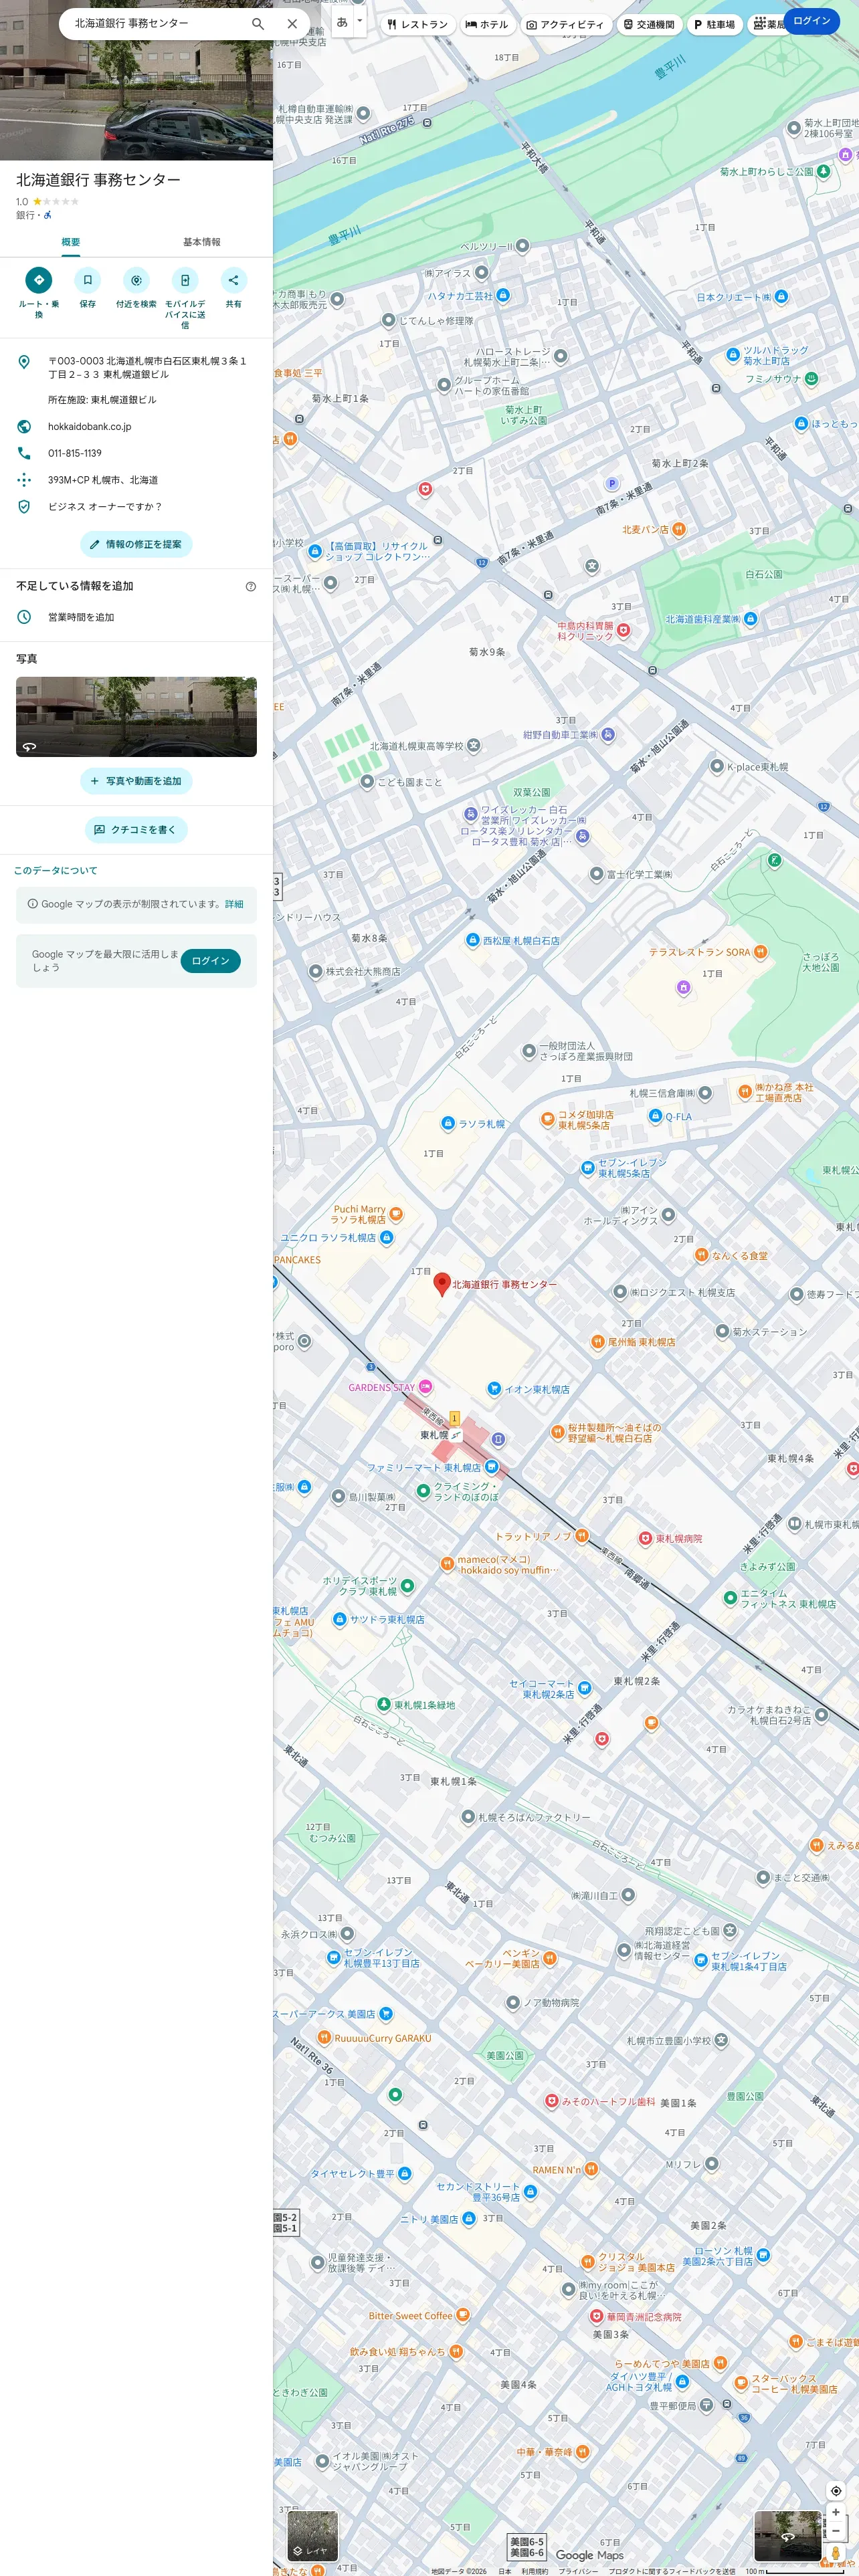Choose the 駐車場 category chip
Viewport: 859px width, 2576px height.
pyautogui.click(x=714, y=24)
